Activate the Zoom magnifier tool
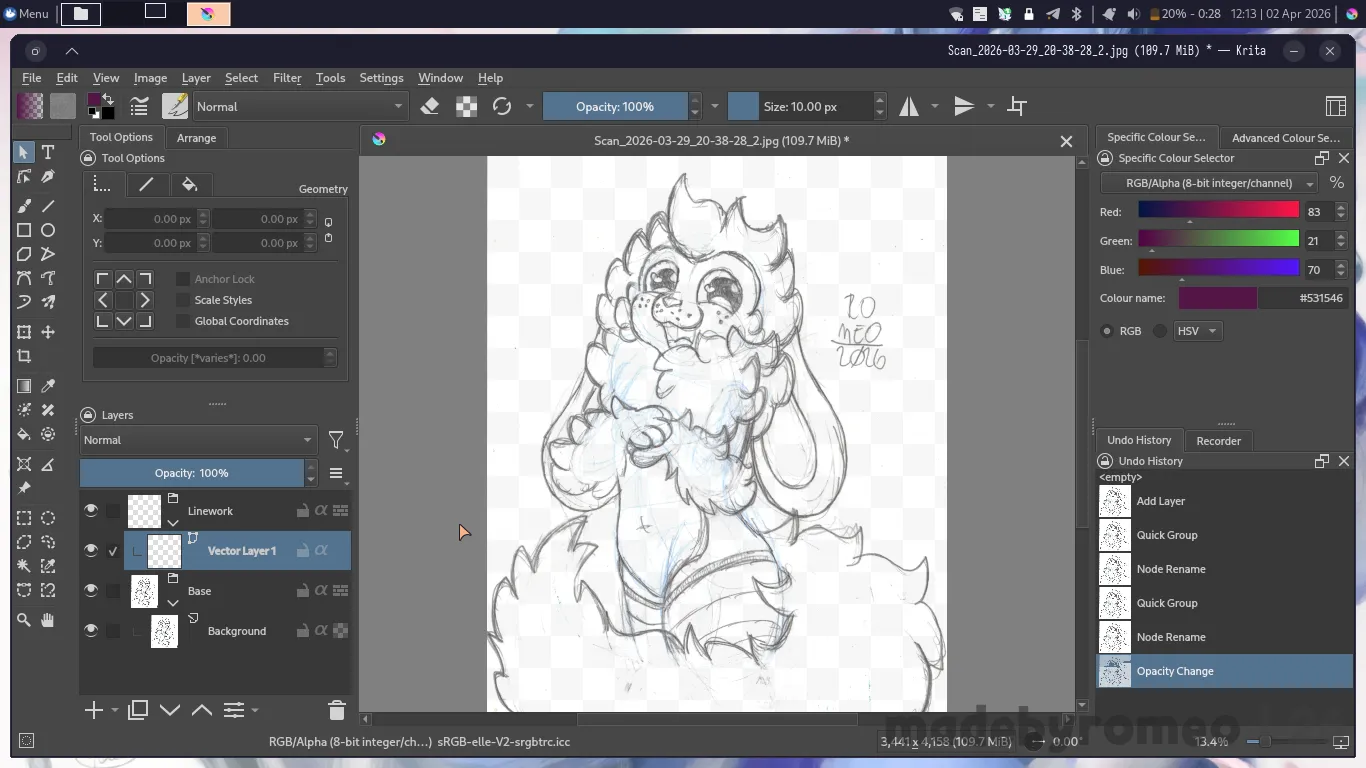This screenshot has height=768, width=1366. [24, 620]
